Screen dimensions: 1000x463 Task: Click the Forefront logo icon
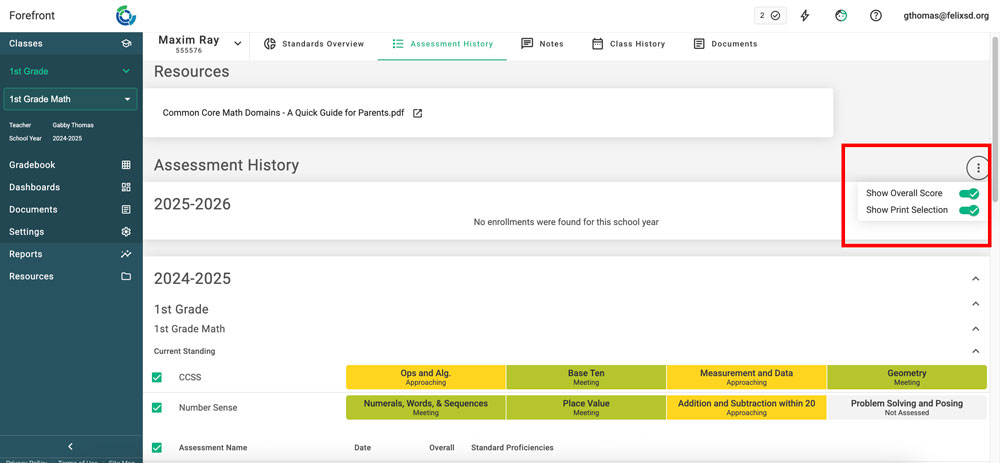click(126, 16)
